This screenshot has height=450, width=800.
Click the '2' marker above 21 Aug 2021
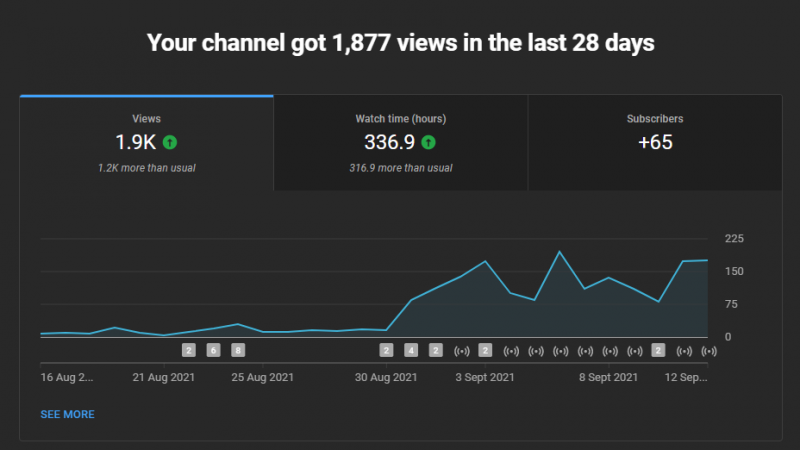[x=188, y=350]
